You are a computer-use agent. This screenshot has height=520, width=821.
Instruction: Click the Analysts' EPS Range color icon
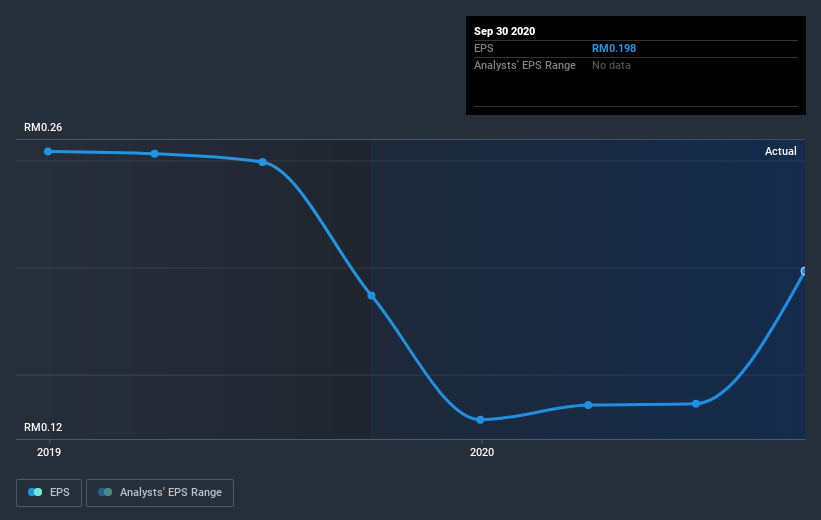click(x=105, y=492)
